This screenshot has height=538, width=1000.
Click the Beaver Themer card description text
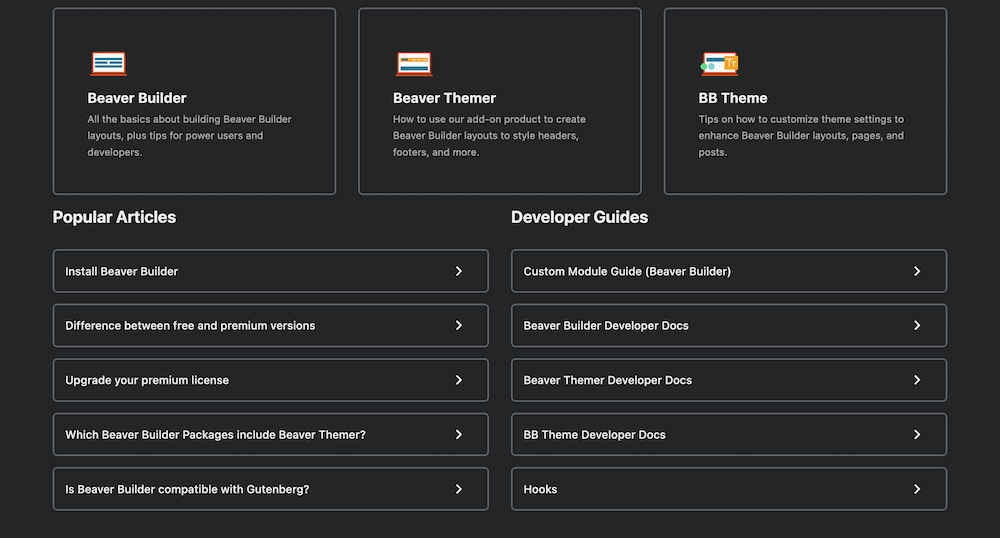pos(489,136)
